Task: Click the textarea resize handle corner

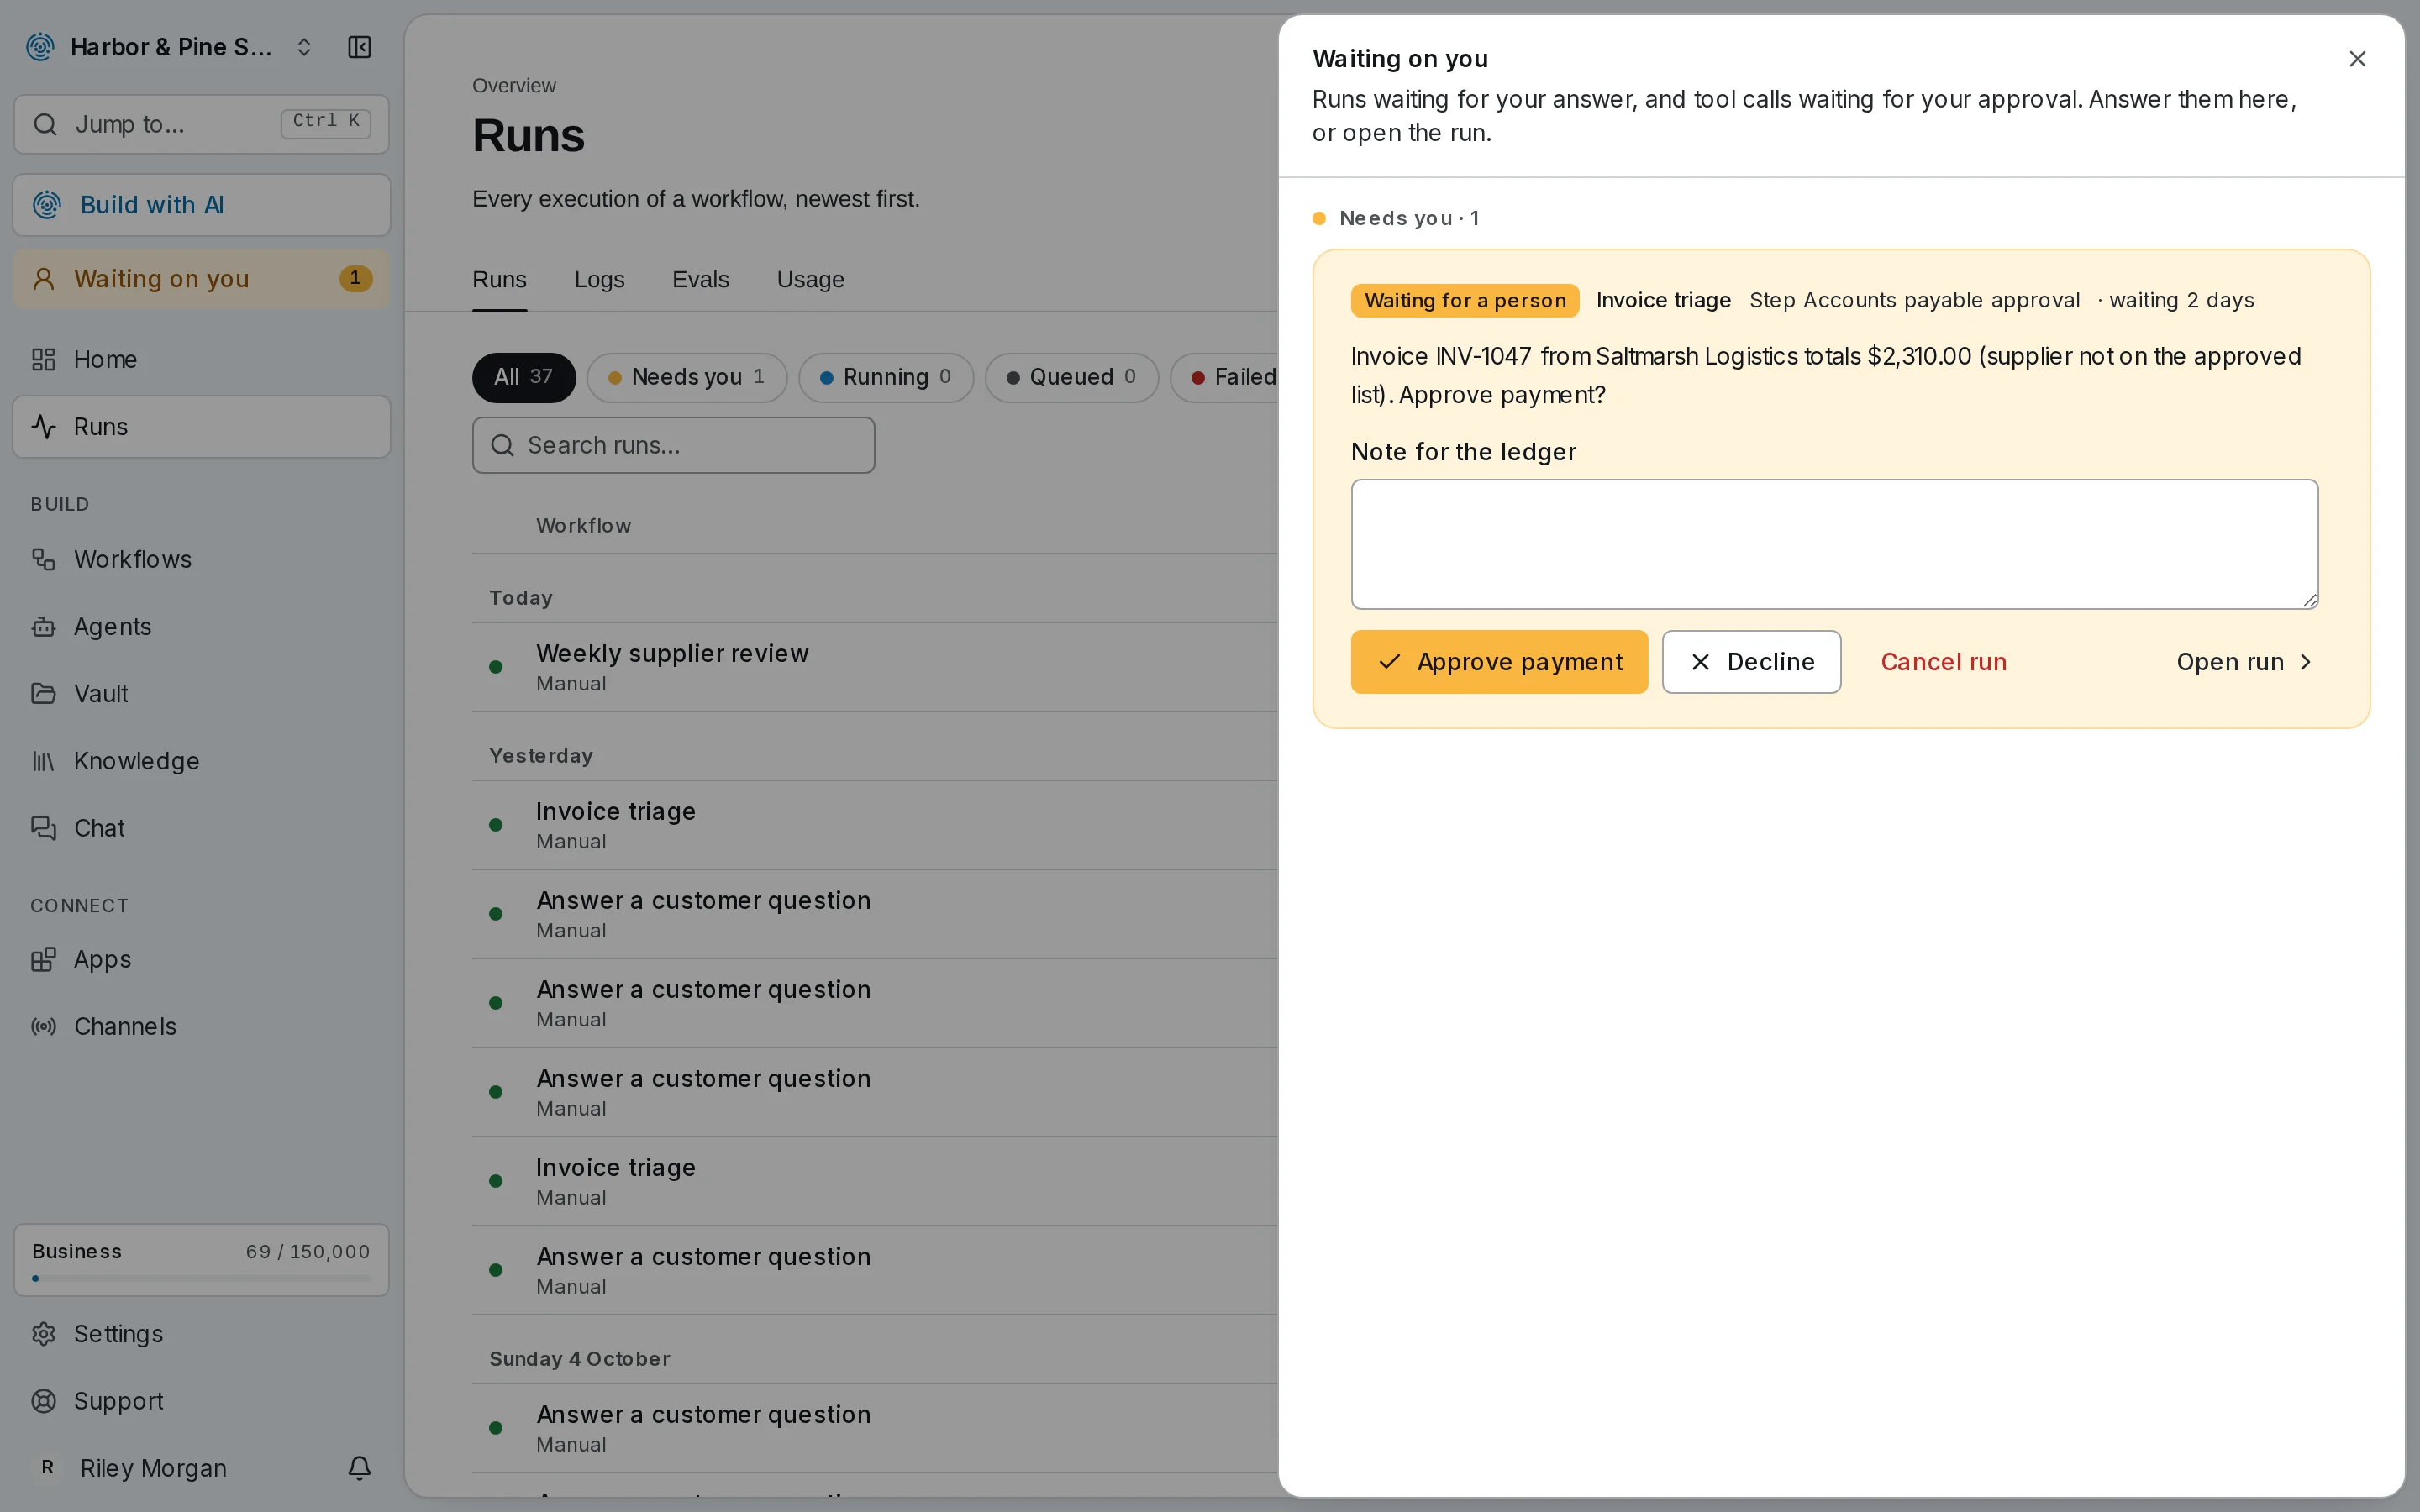Action: tap(2310, 600)
